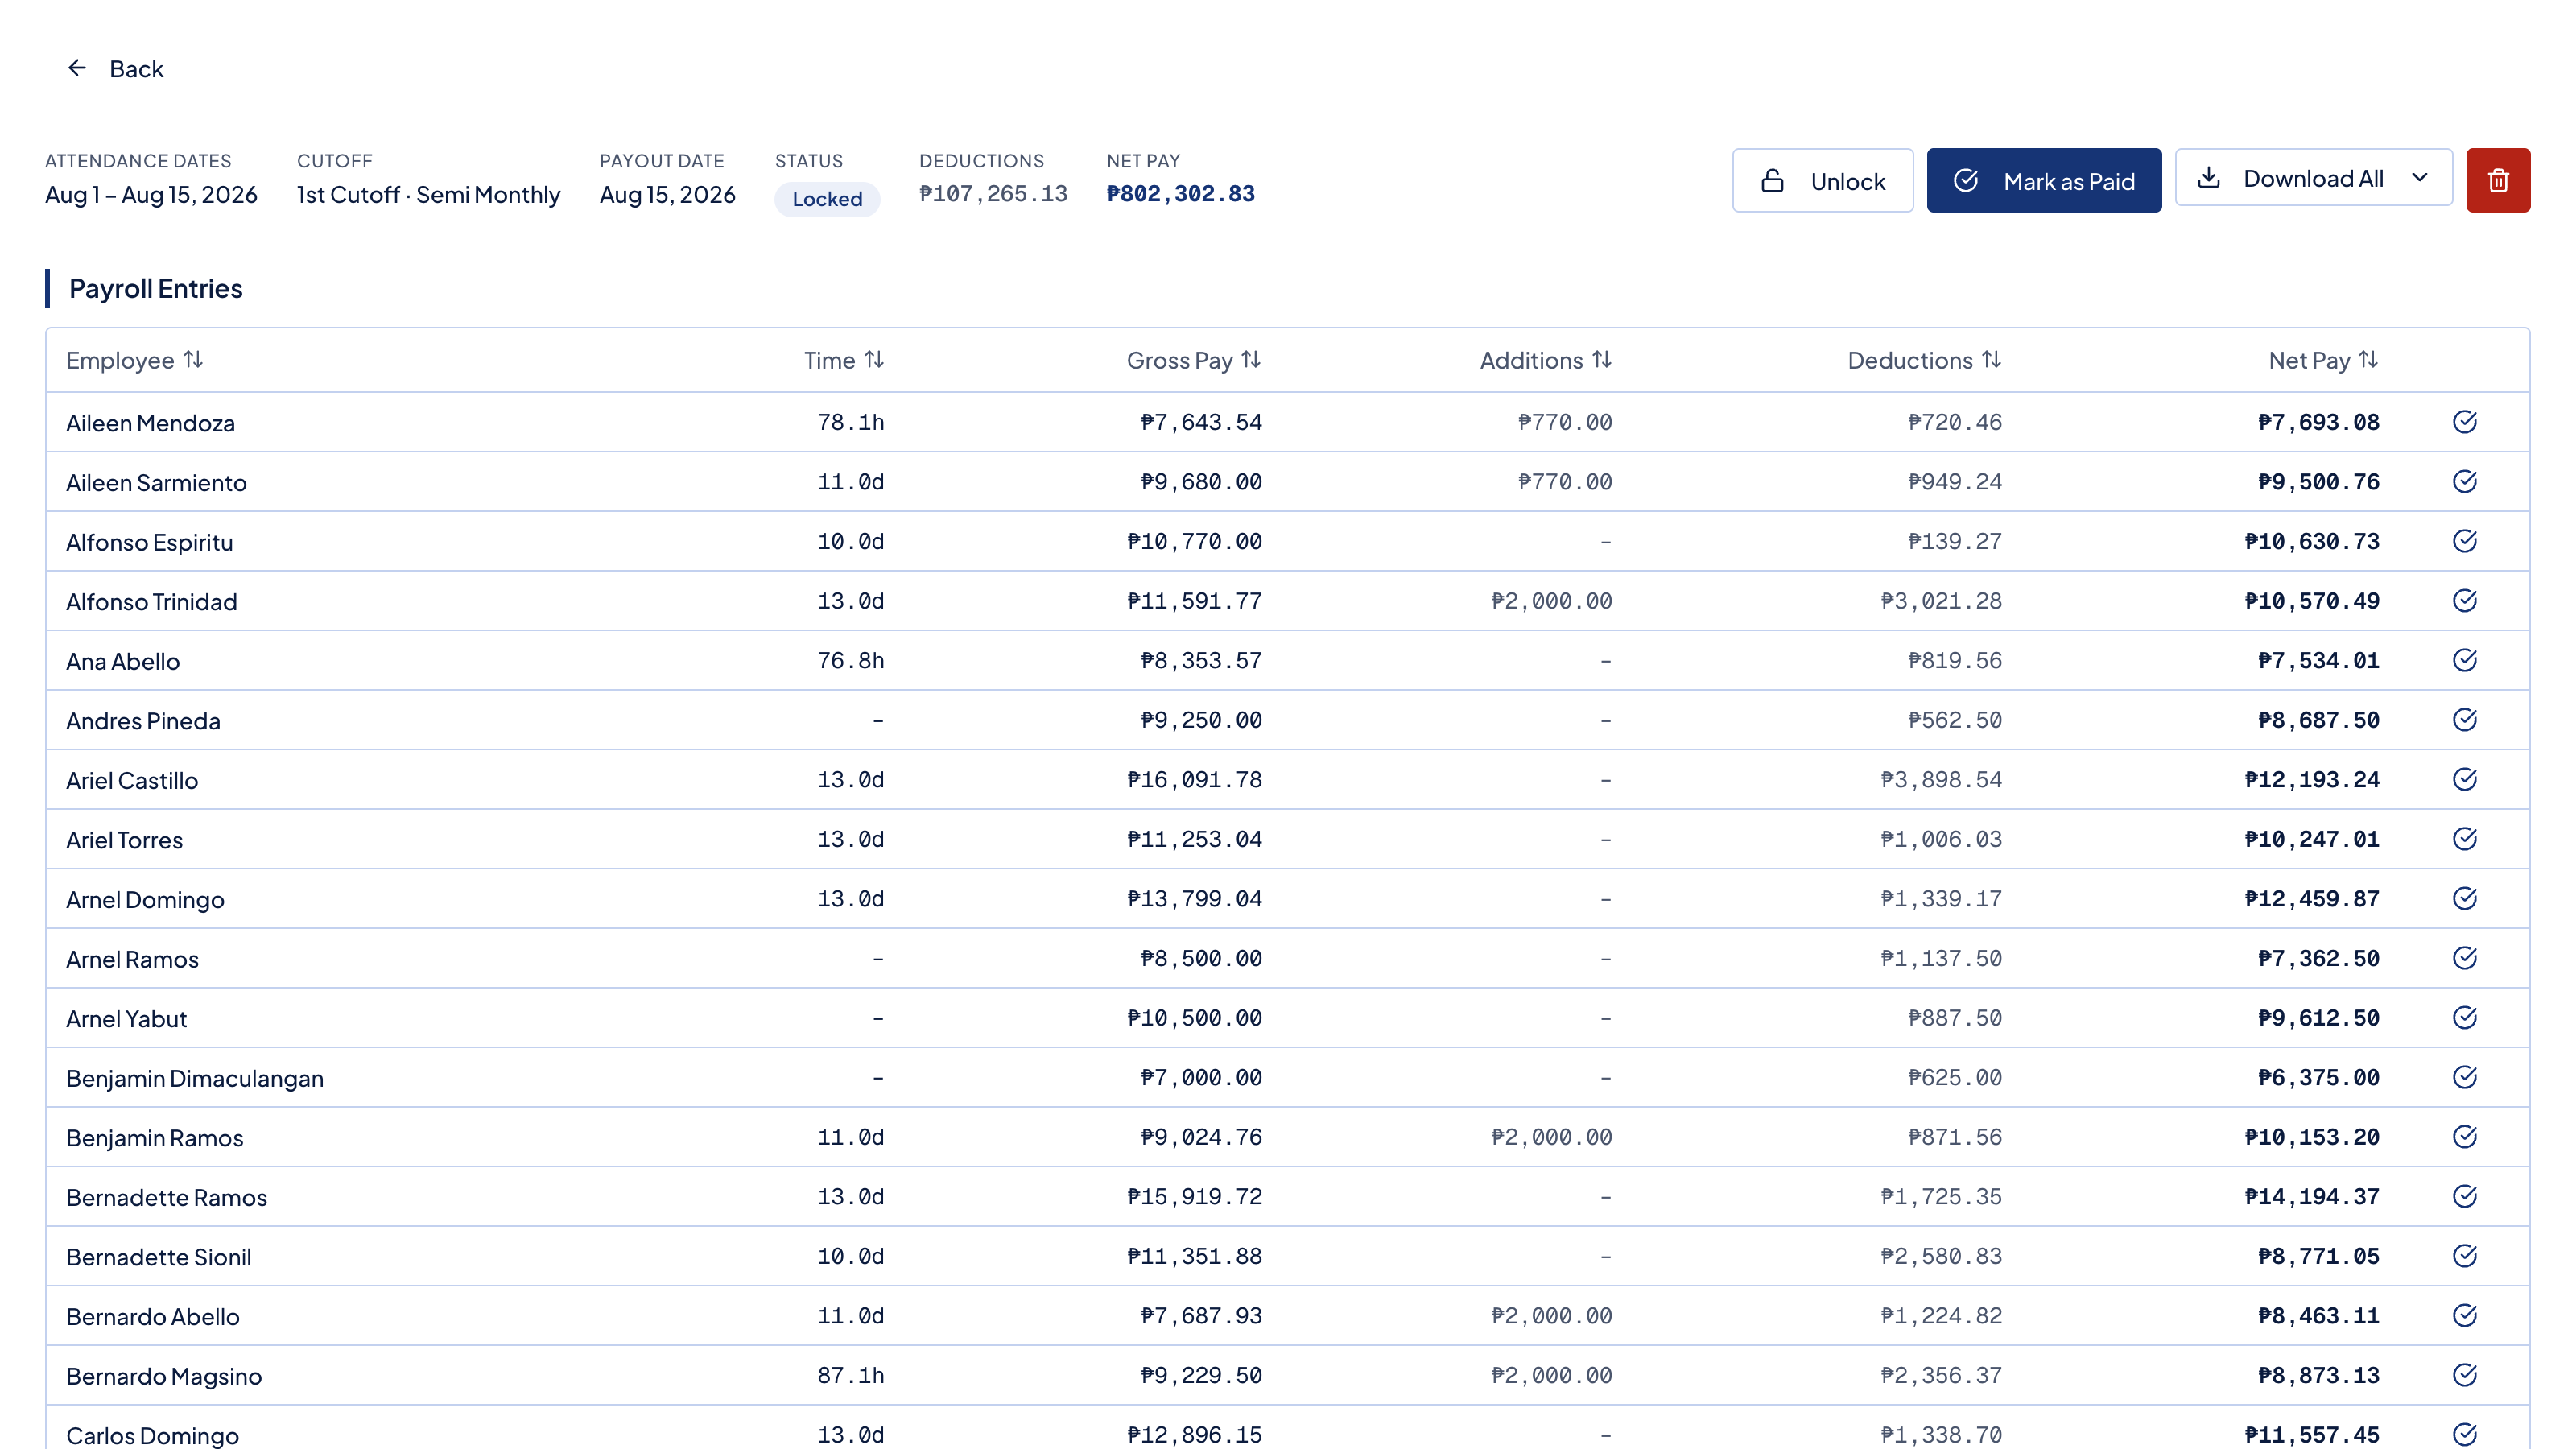Sort table by Time column
2576x1449 pixels.
pos(844,360)
